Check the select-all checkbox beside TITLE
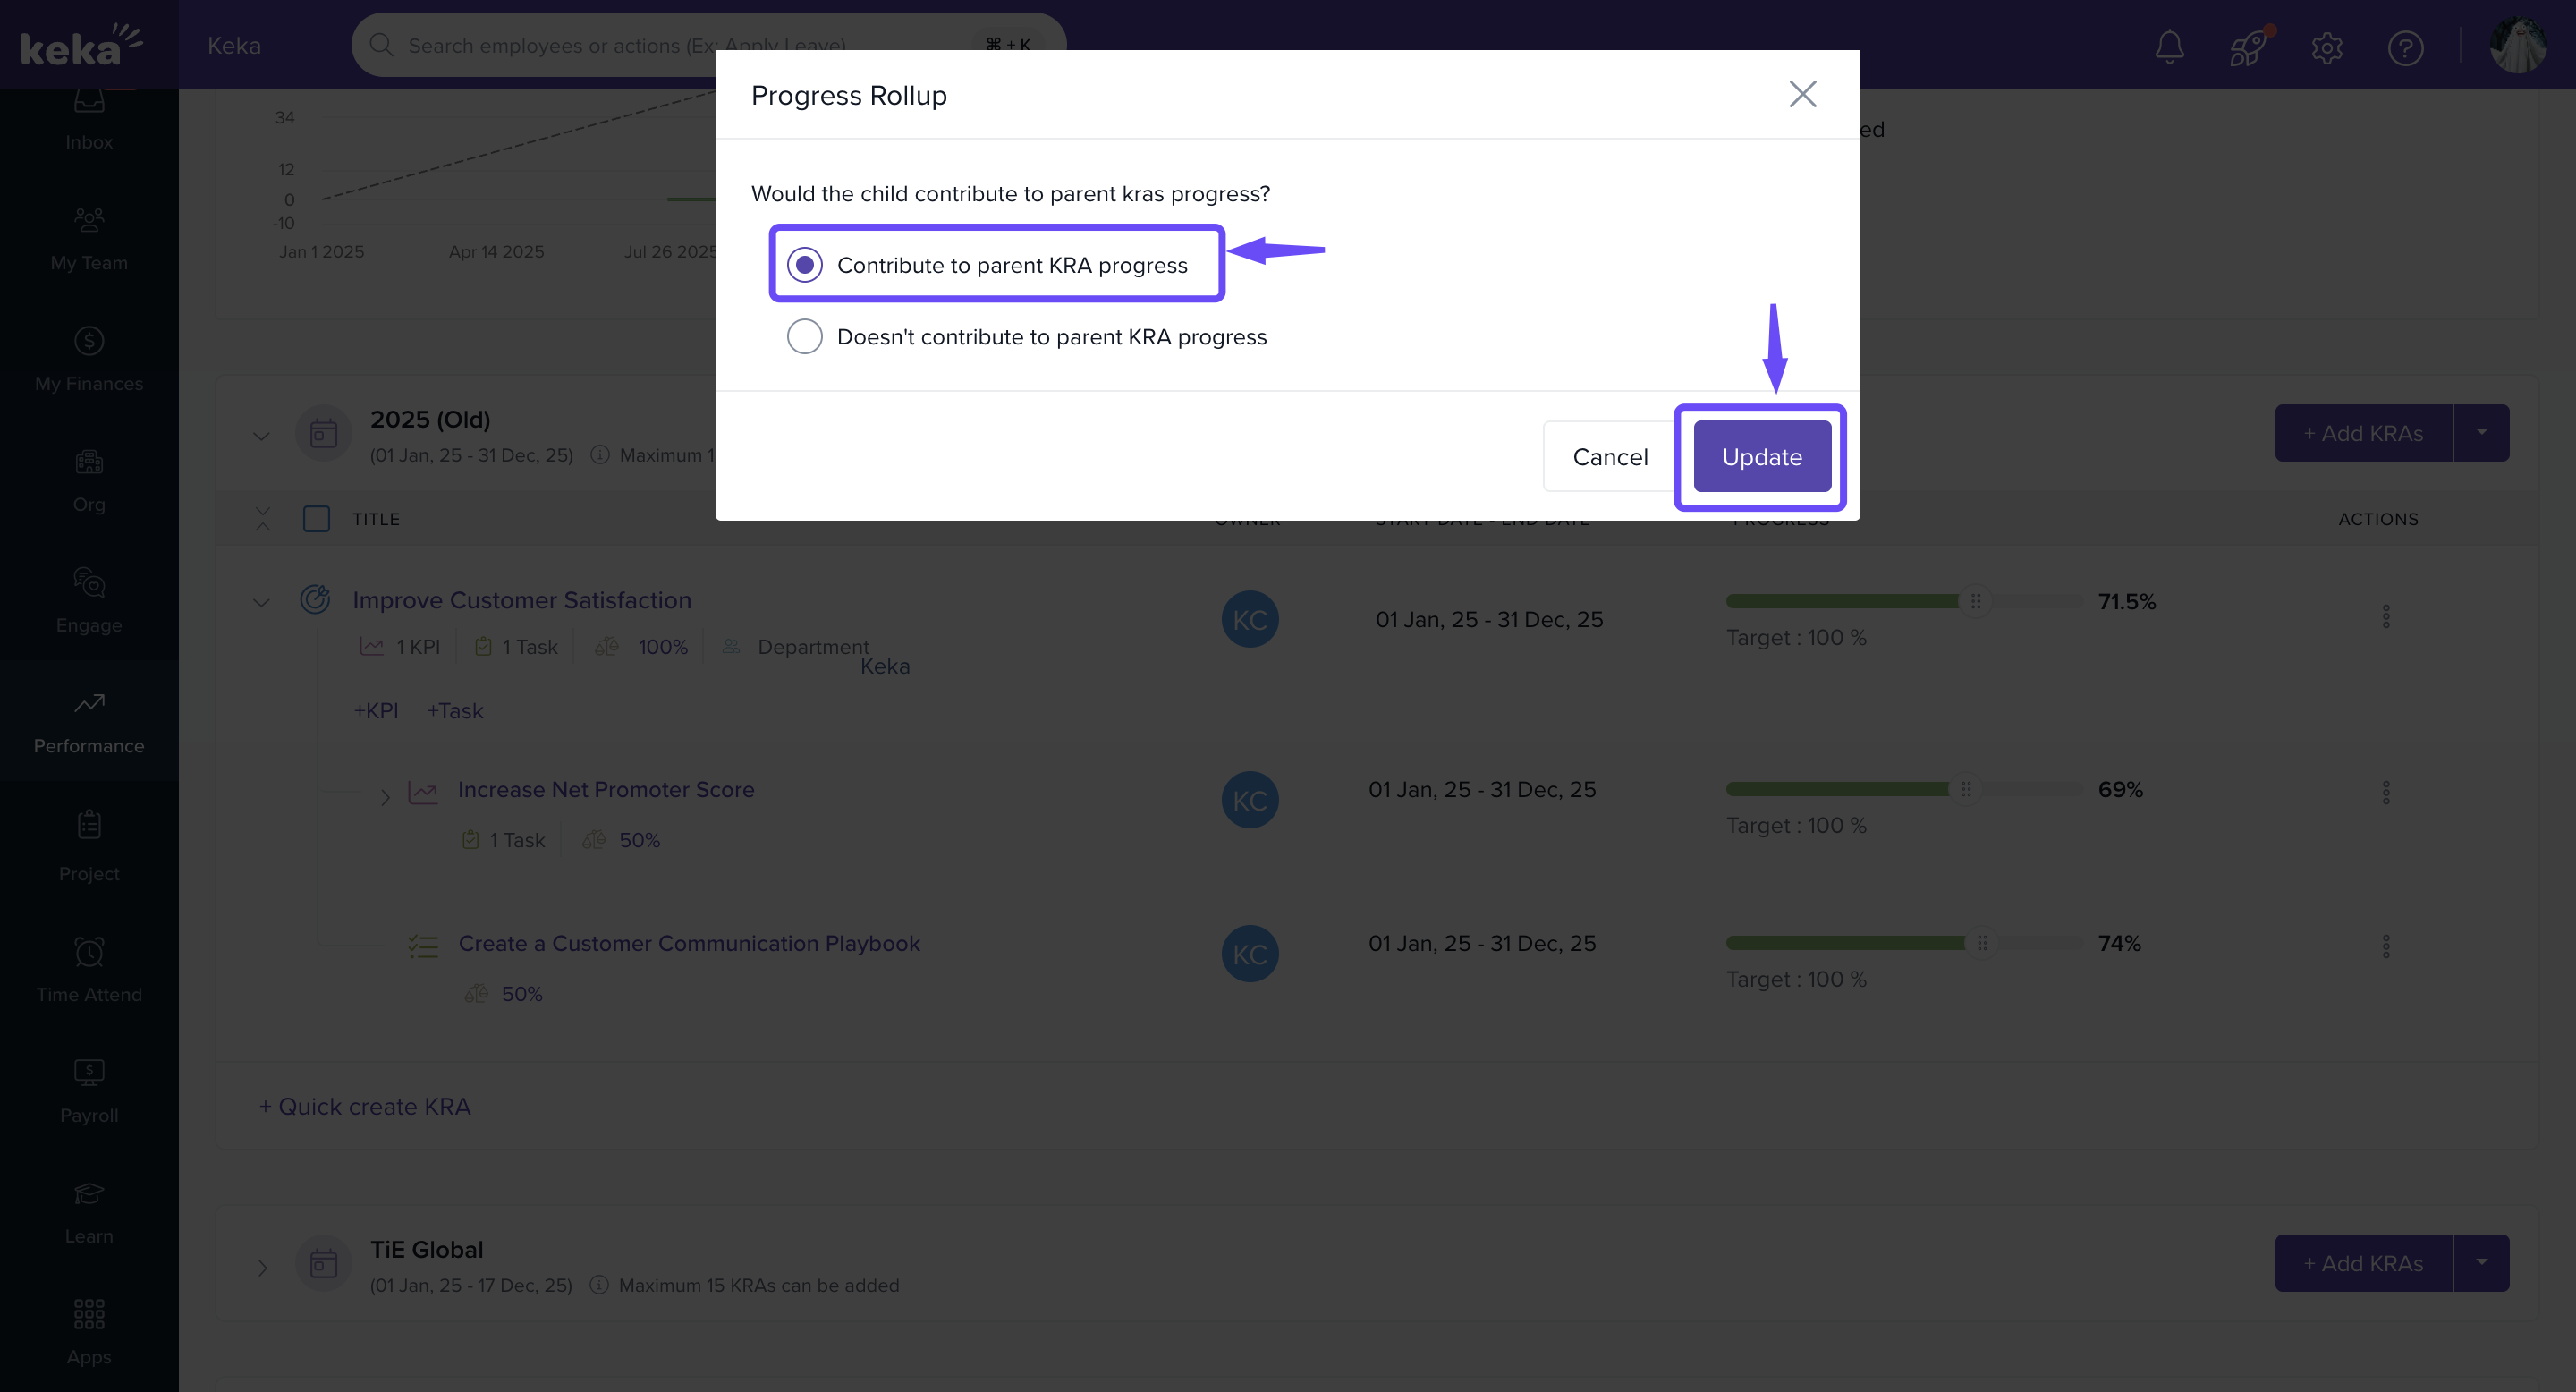2576x1392 pixels. click(316, 519)
